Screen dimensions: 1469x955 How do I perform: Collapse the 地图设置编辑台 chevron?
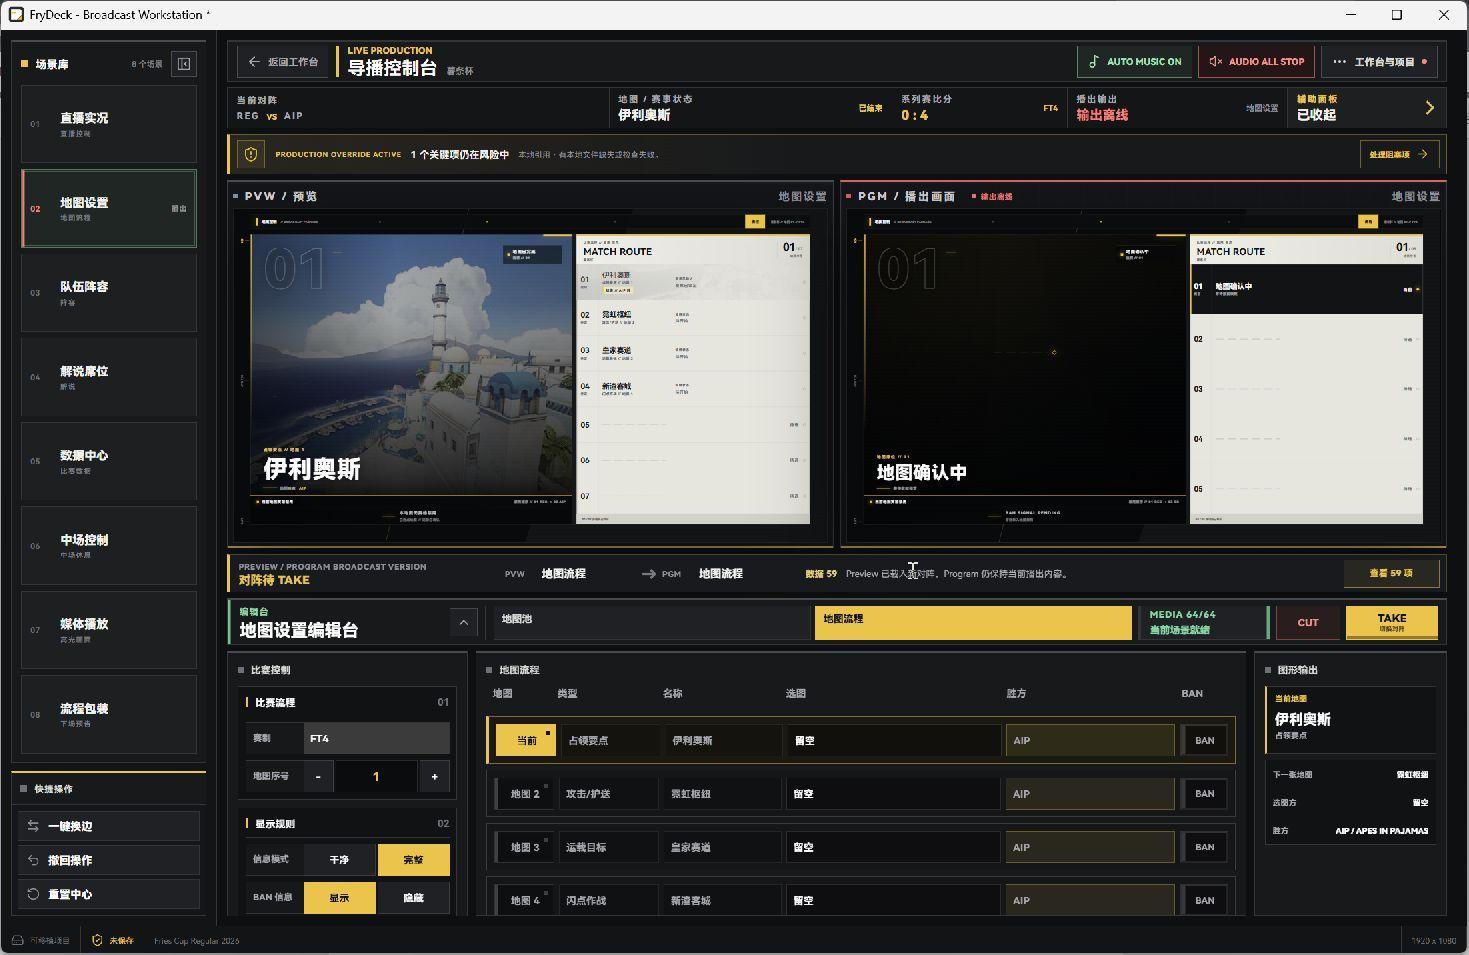(463, 622)
